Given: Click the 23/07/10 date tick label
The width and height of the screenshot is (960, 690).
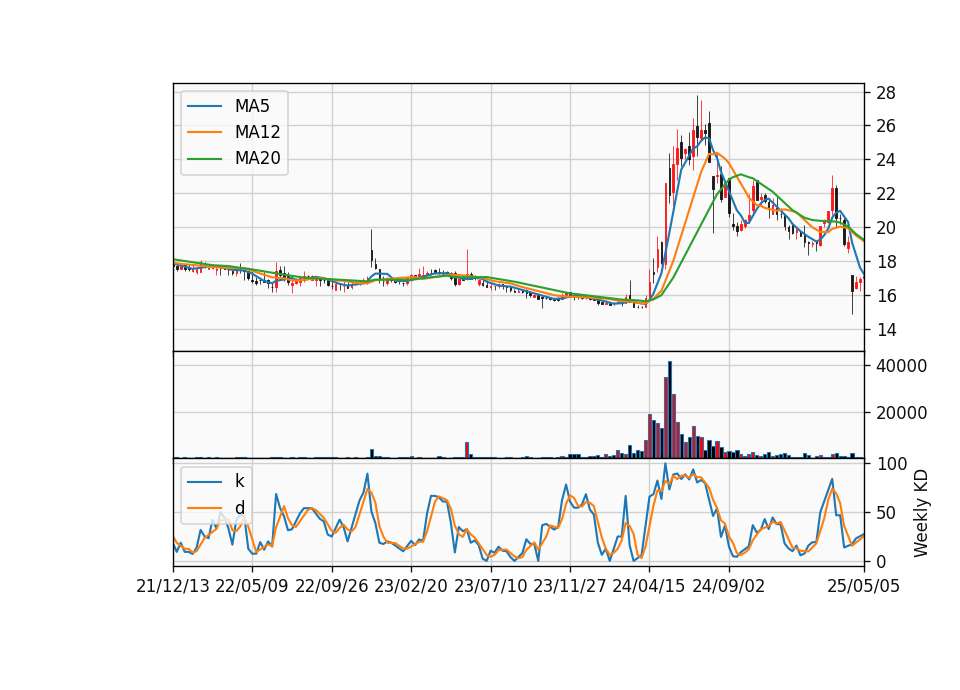Looking at the screenshot, I should click(490, 586).
